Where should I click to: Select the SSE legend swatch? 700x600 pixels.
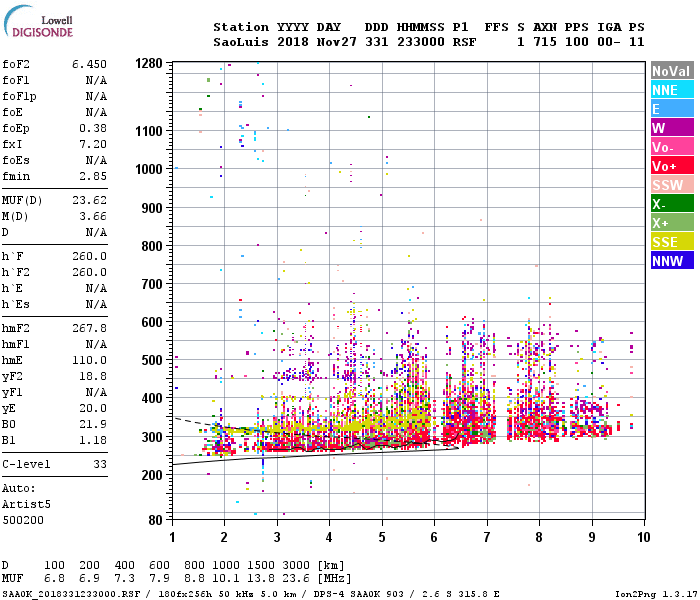(x=672, y=242)
